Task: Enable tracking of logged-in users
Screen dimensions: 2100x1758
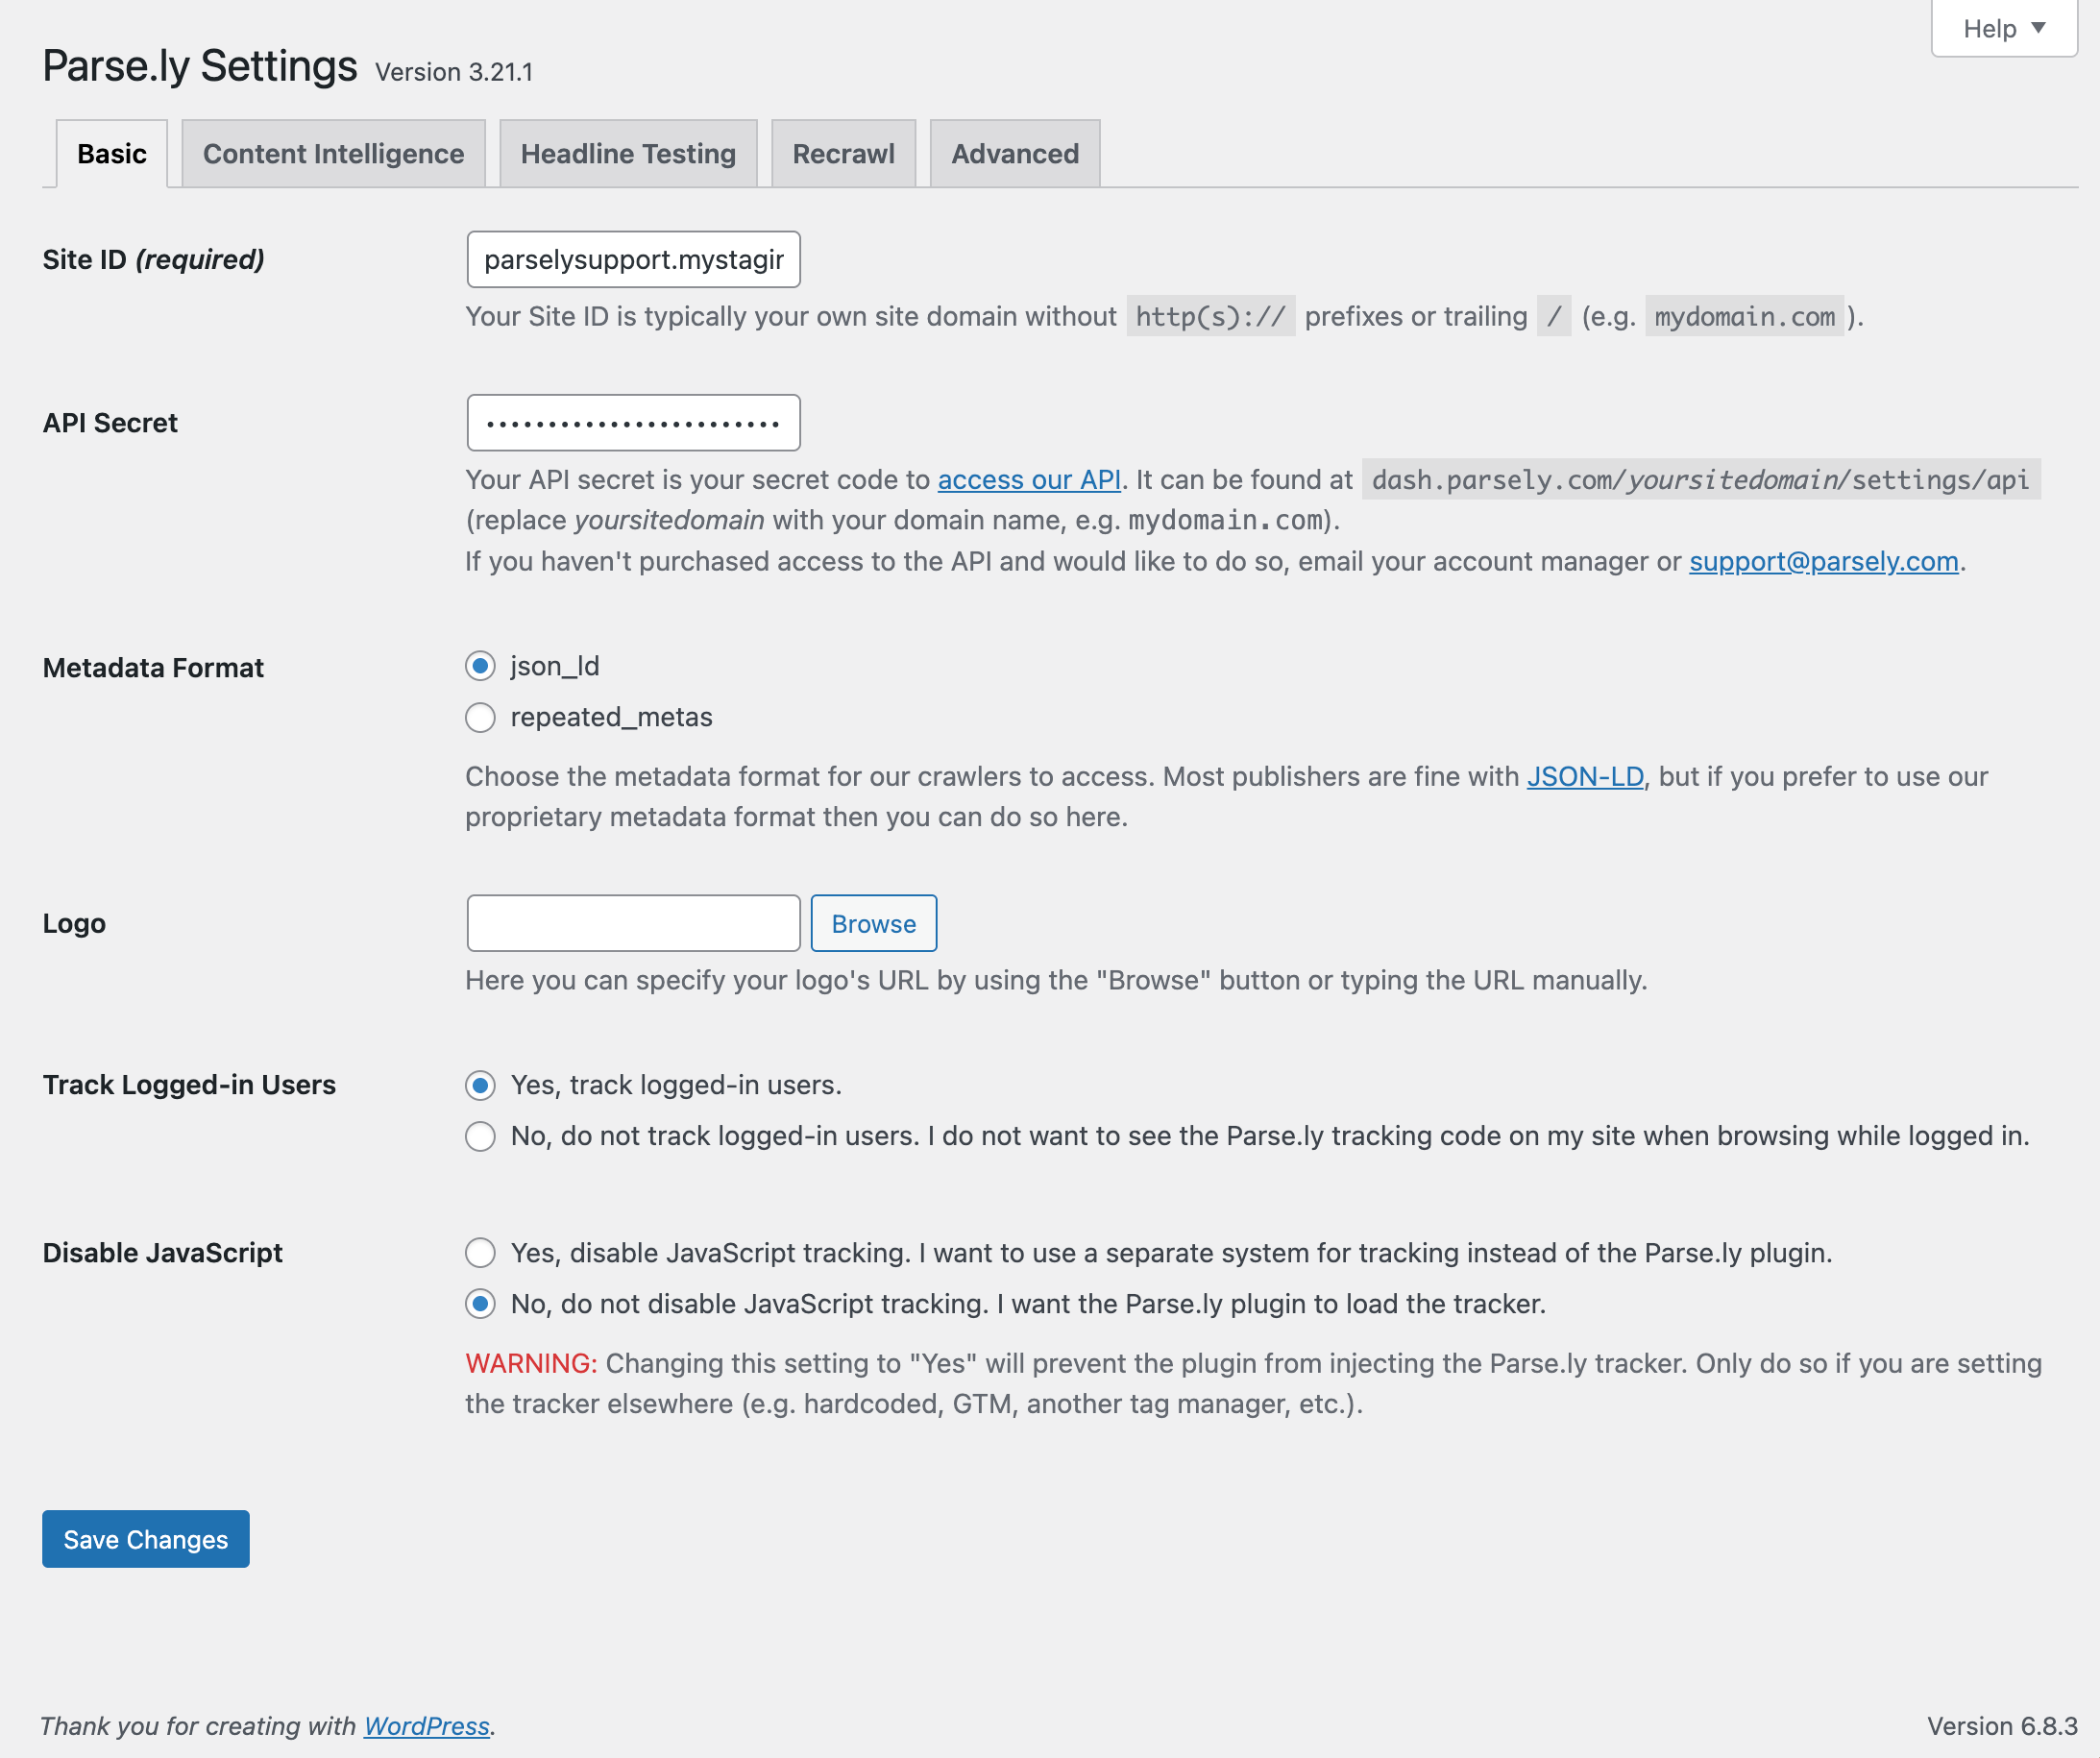Action: [480, 1085]
